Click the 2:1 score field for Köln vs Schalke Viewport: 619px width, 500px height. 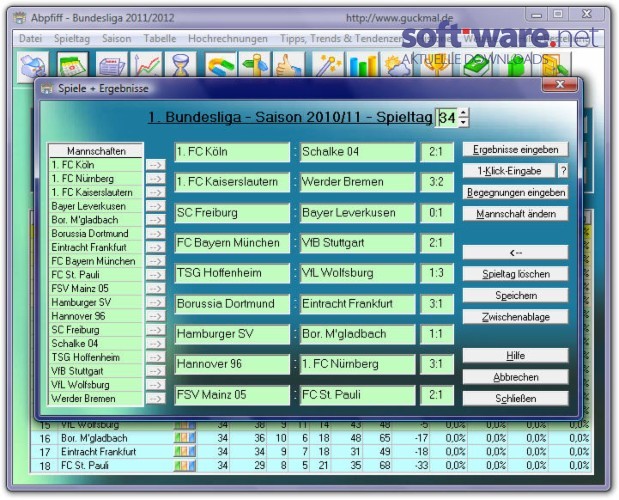[x=437, y=152]
